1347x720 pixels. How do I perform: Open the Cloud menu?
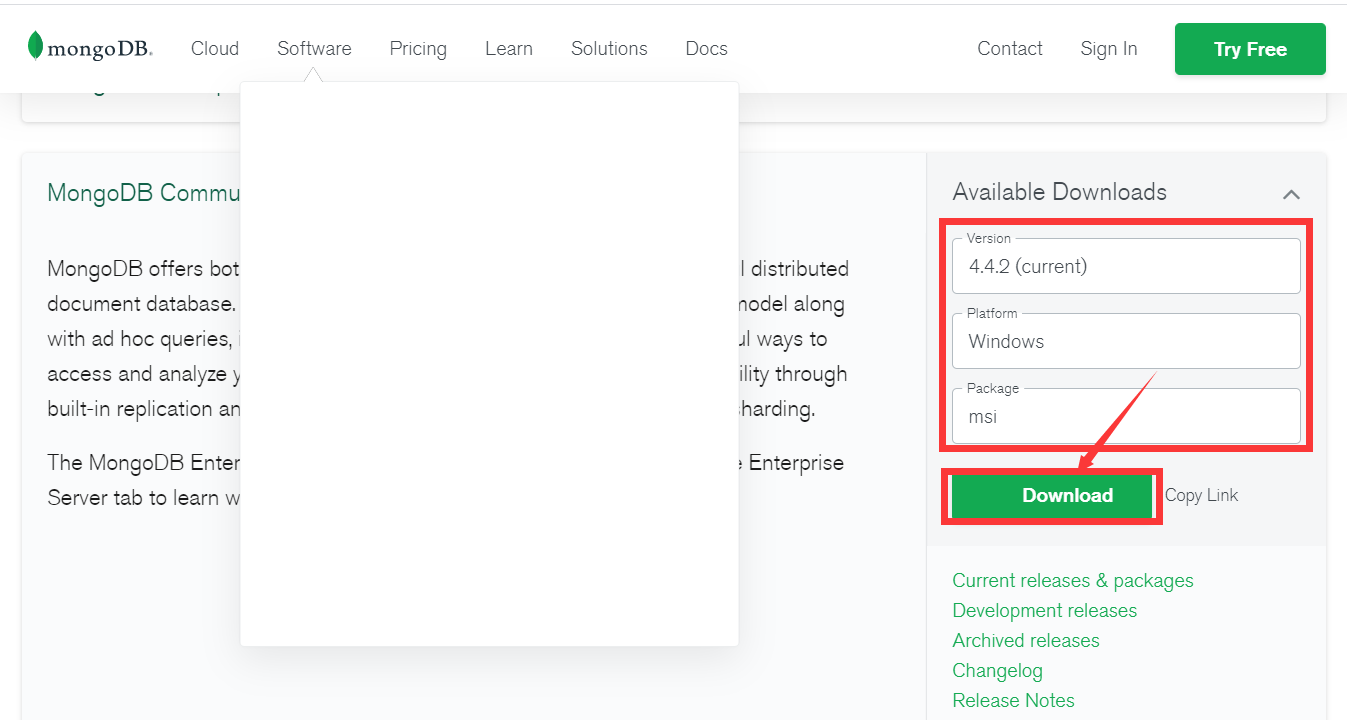point(215,48)
